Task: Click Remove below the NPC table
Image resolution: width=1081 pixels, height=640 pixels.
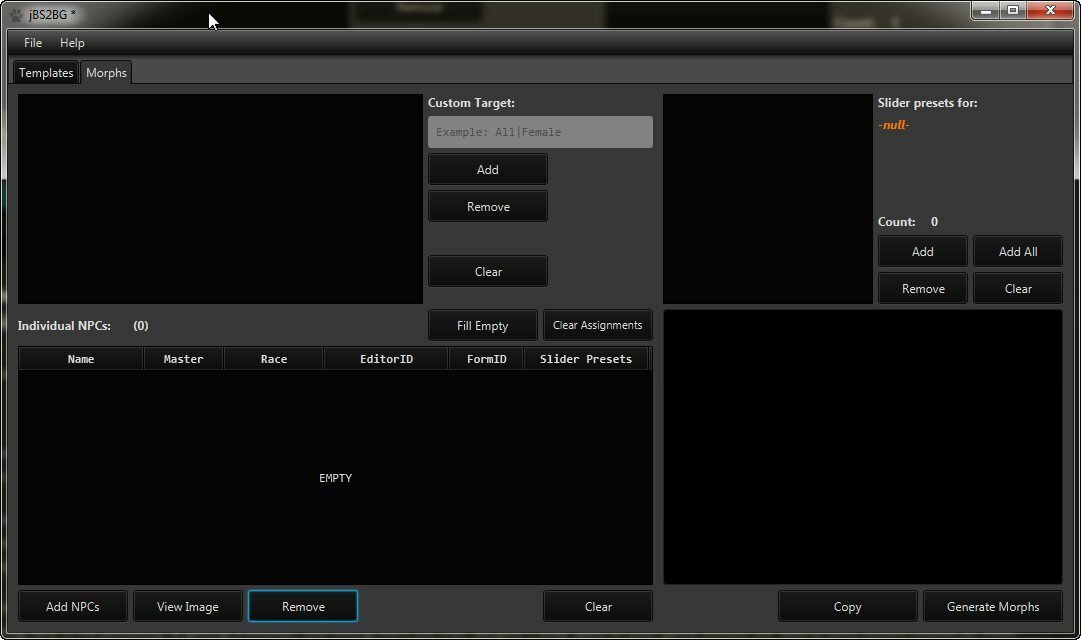Action: [303, 607]
